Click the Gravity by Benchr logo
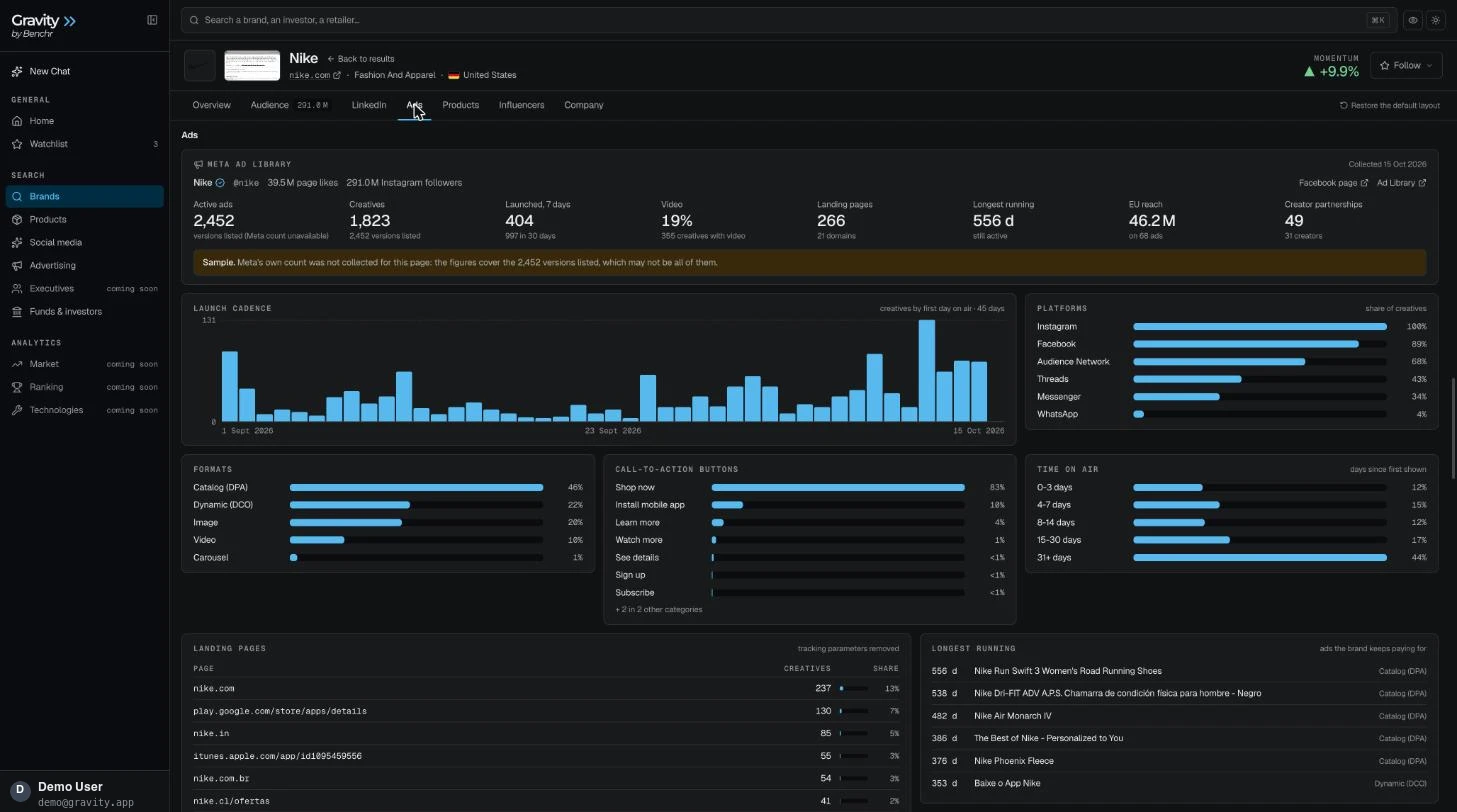 point(43,25)
